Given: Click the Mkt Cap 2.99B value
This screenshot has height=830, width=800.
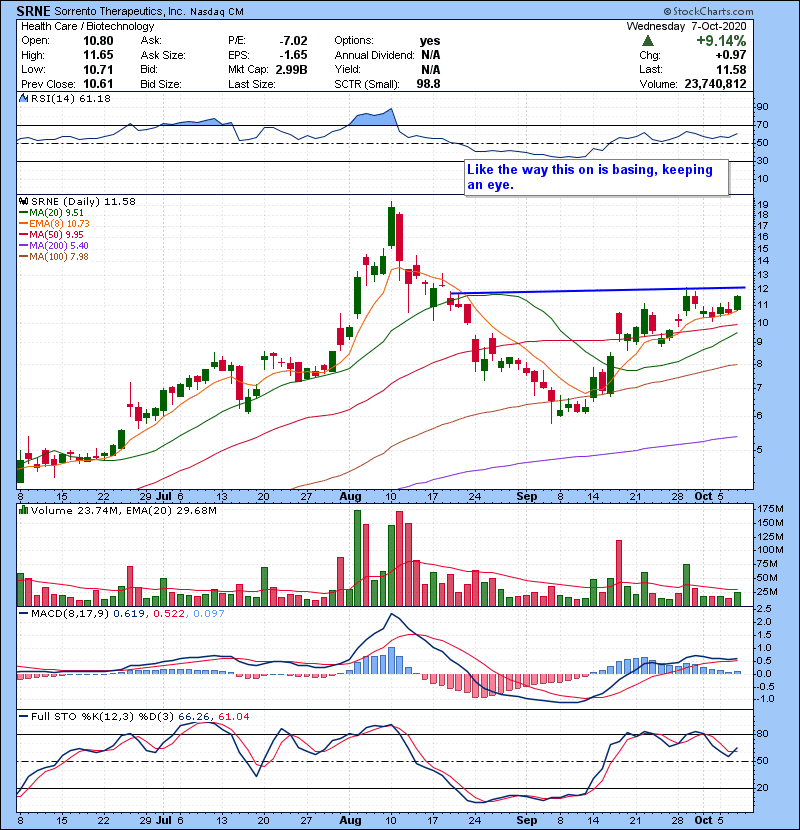Looking at the screenshot, I should pyautogui.click(x=291, y=69).
